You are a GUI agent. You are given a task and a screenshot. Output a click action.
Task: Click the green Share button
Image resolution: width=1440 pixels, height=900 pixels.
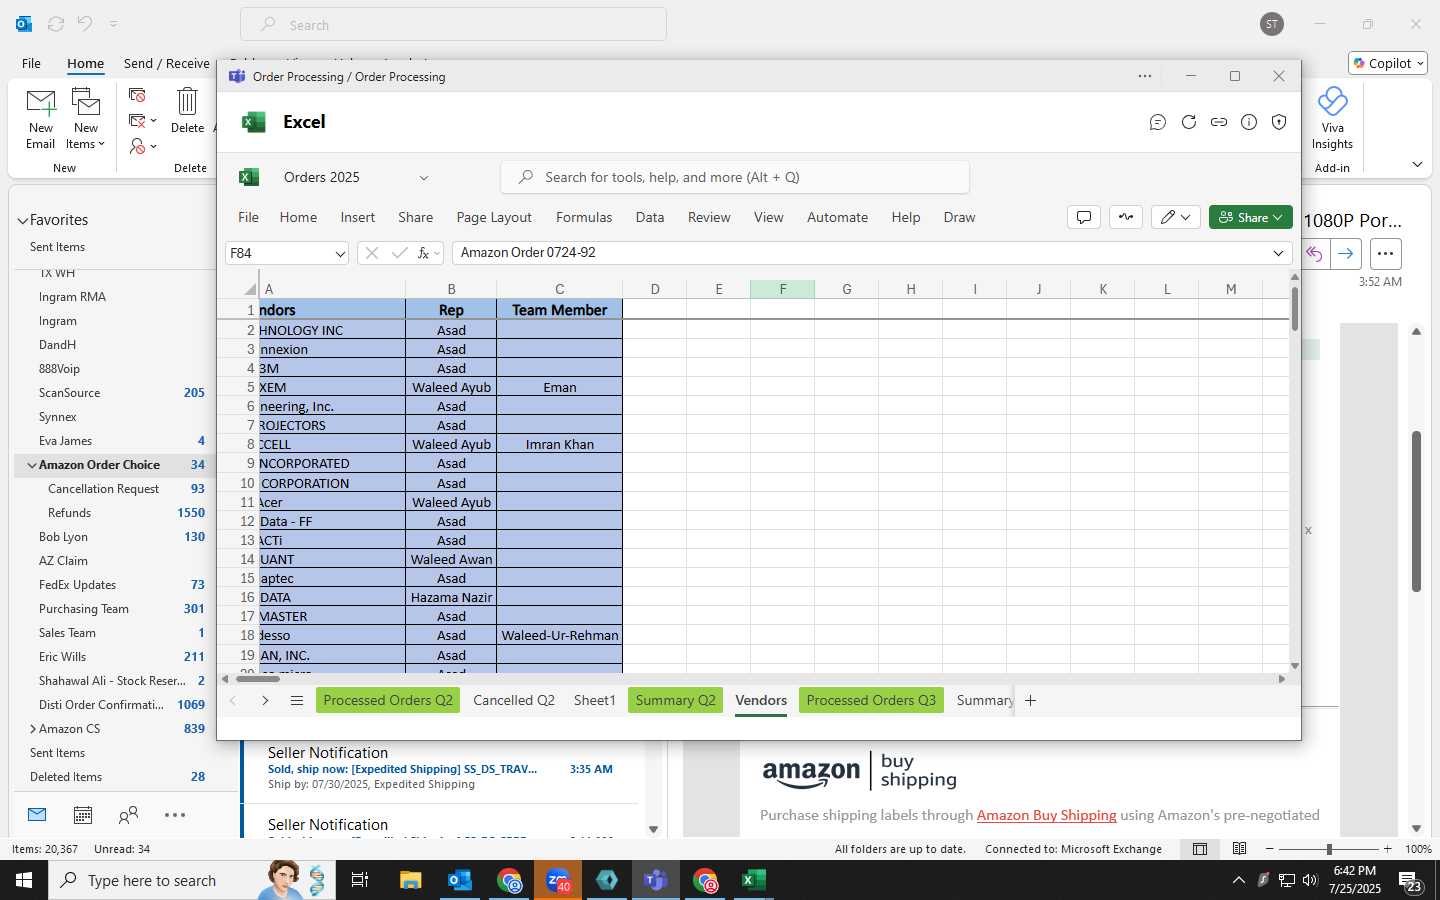(x=1250, y=217)
